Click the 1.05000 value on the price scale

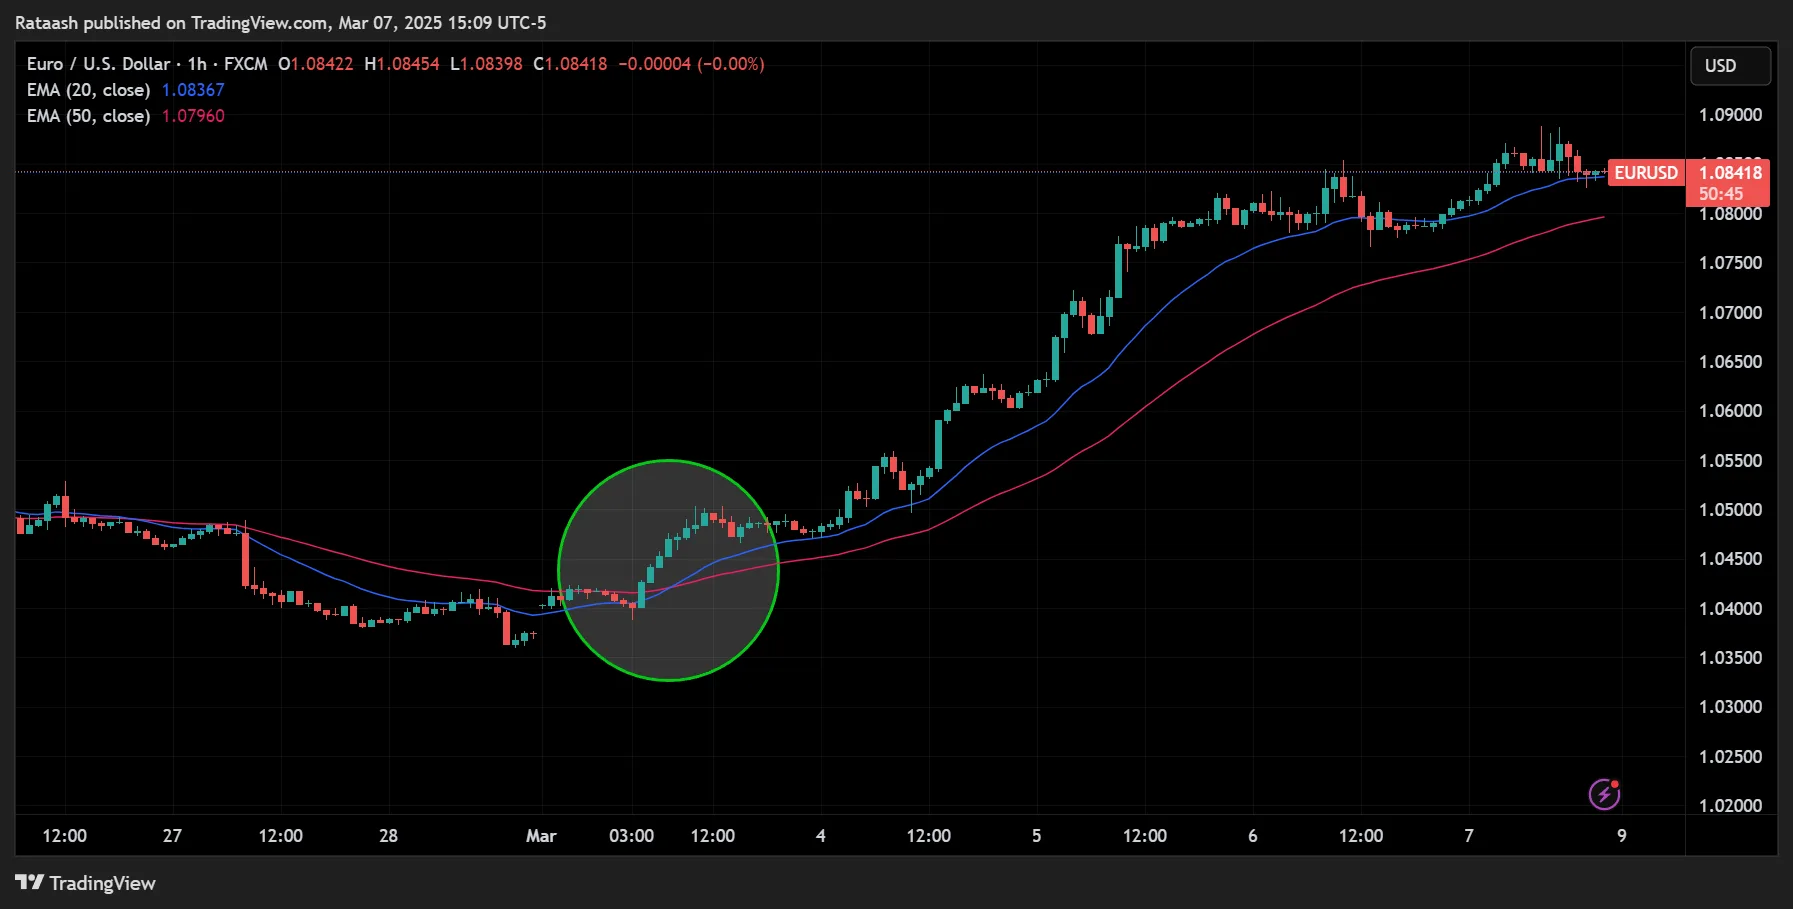coord(1731,510)
